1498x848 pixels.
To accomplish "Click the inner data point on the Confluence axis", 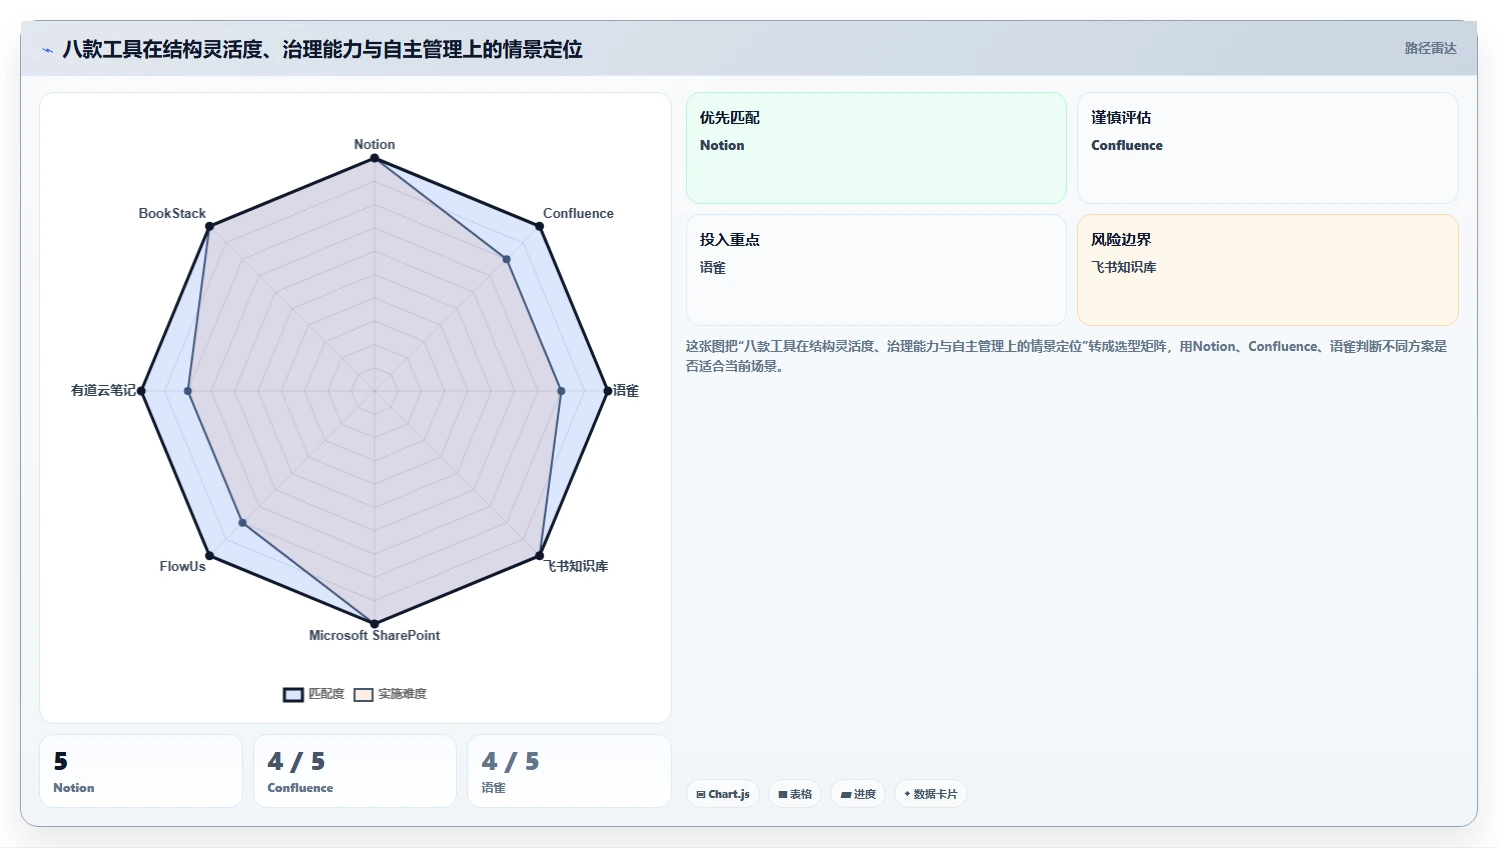I will click(x=507, y=259).
